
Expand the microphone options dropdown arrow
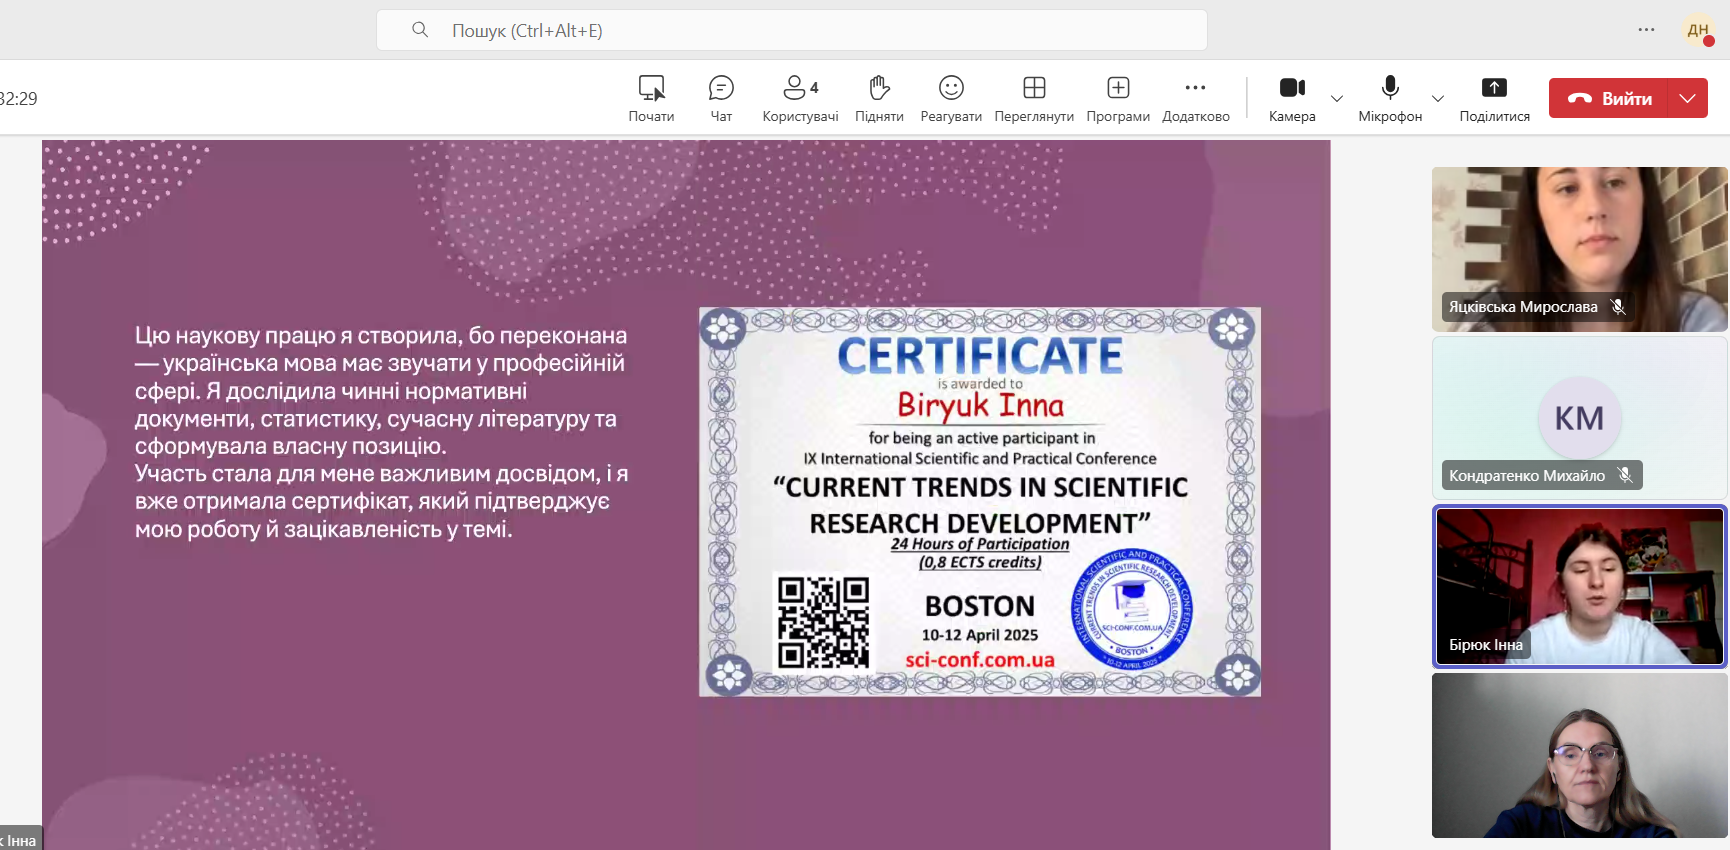1438,99
